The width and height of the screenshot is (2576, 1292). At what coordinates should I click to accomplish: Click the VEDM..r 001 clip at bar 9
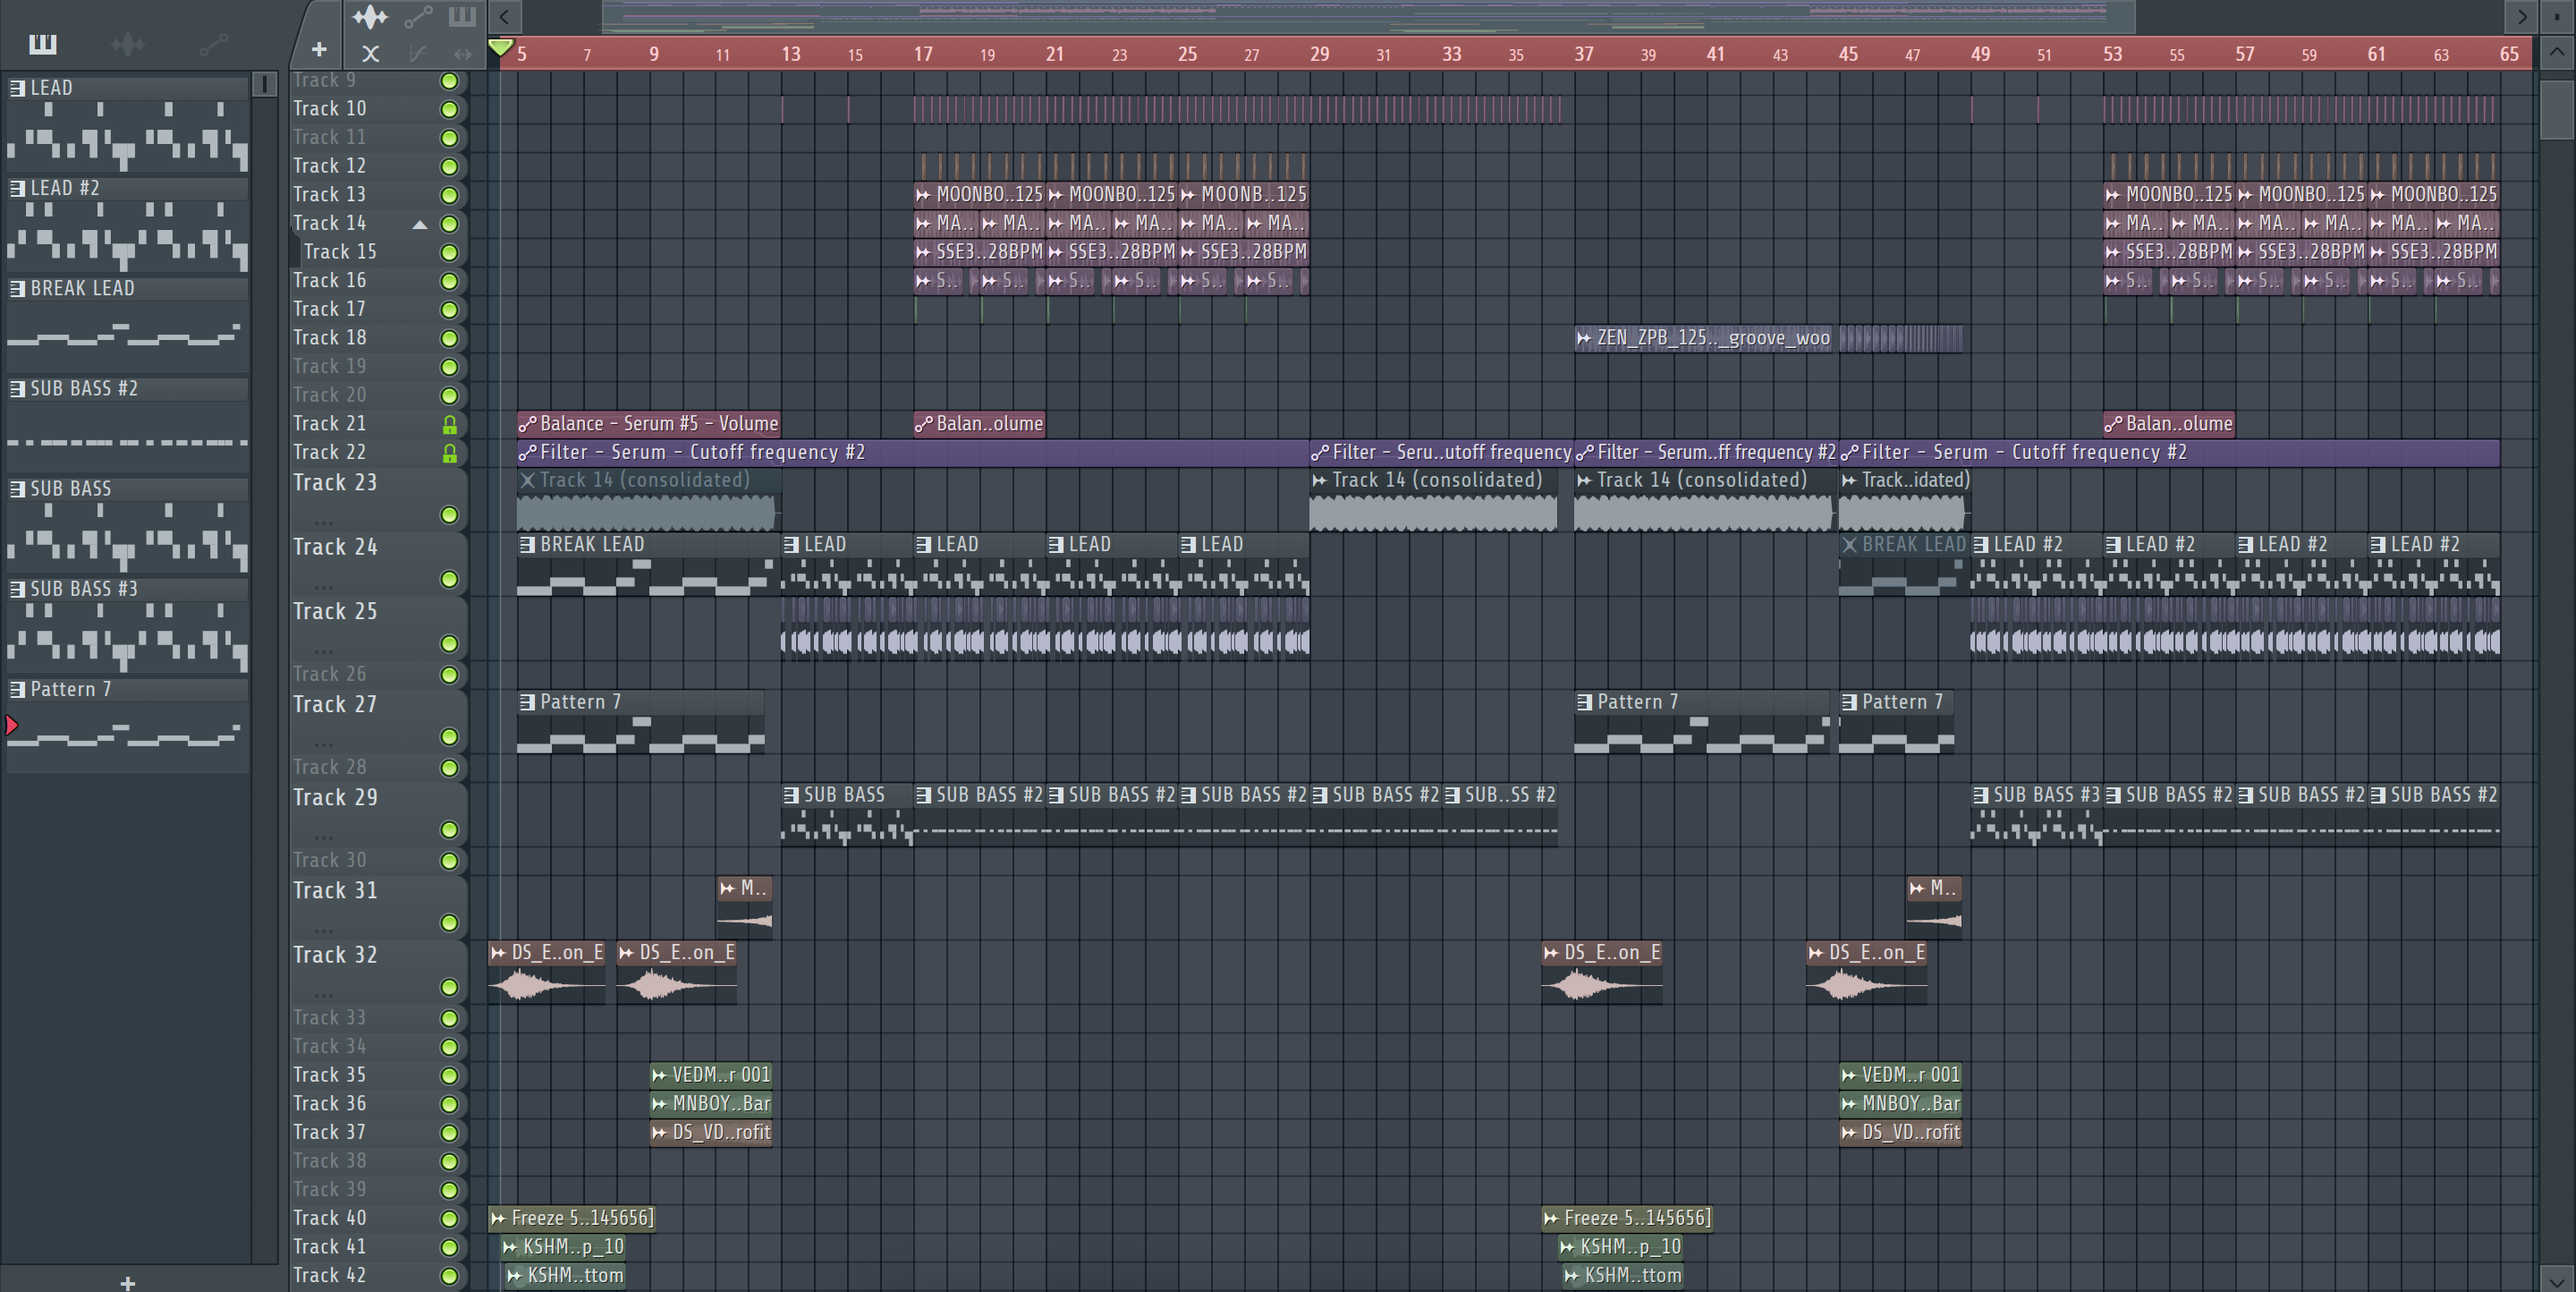click(711, 1075)
